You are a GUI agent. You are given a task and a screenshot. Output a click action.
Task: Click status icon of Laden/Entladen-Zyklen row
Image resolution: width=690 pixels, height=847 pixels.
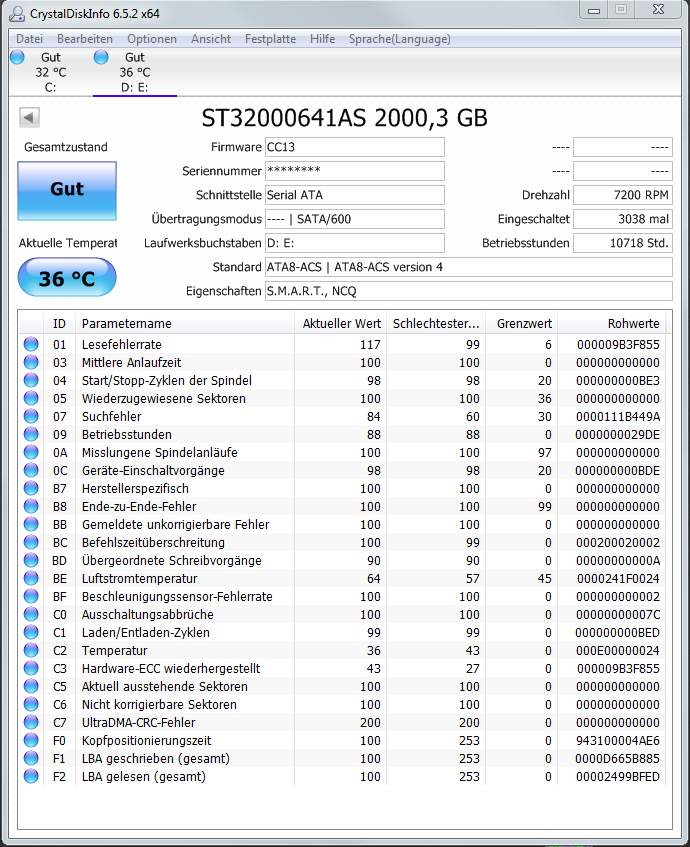click(31, 632)
